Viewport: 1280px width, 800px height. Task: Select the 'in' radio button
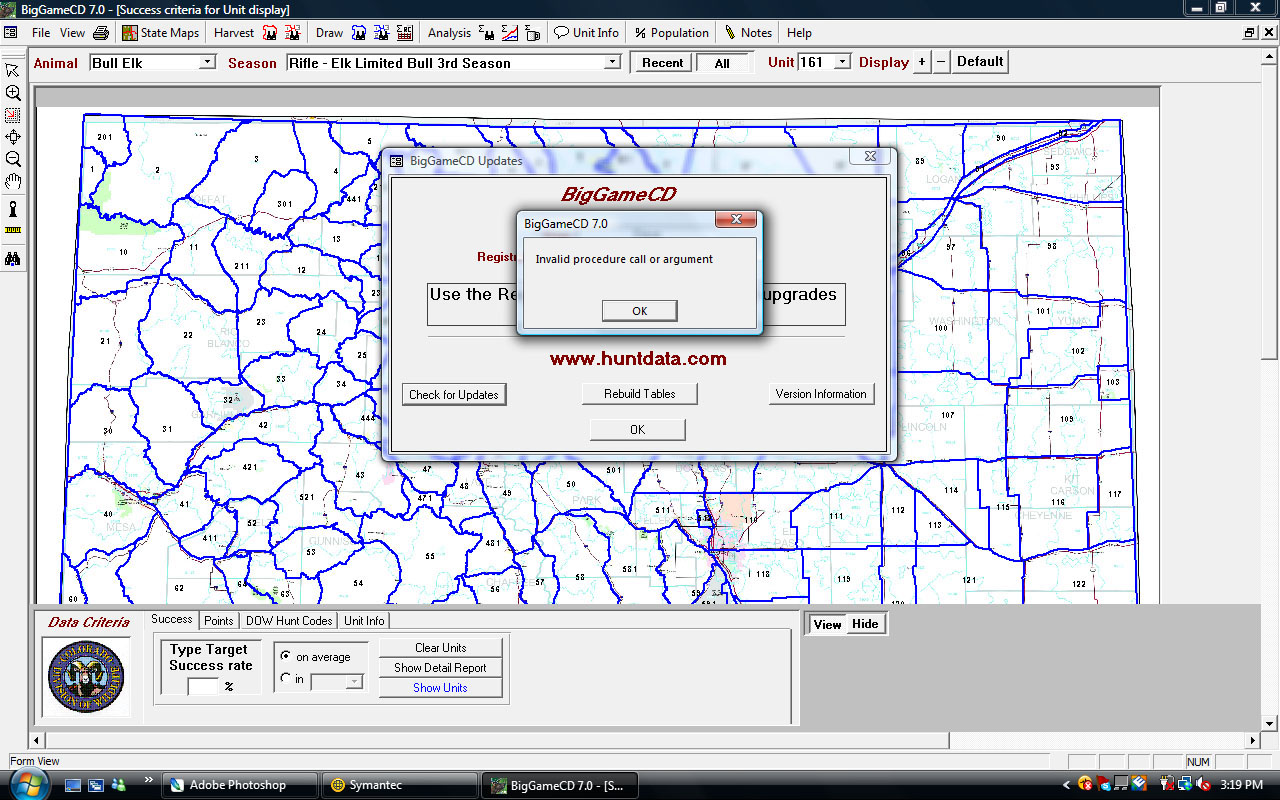(x=286, y=679)
